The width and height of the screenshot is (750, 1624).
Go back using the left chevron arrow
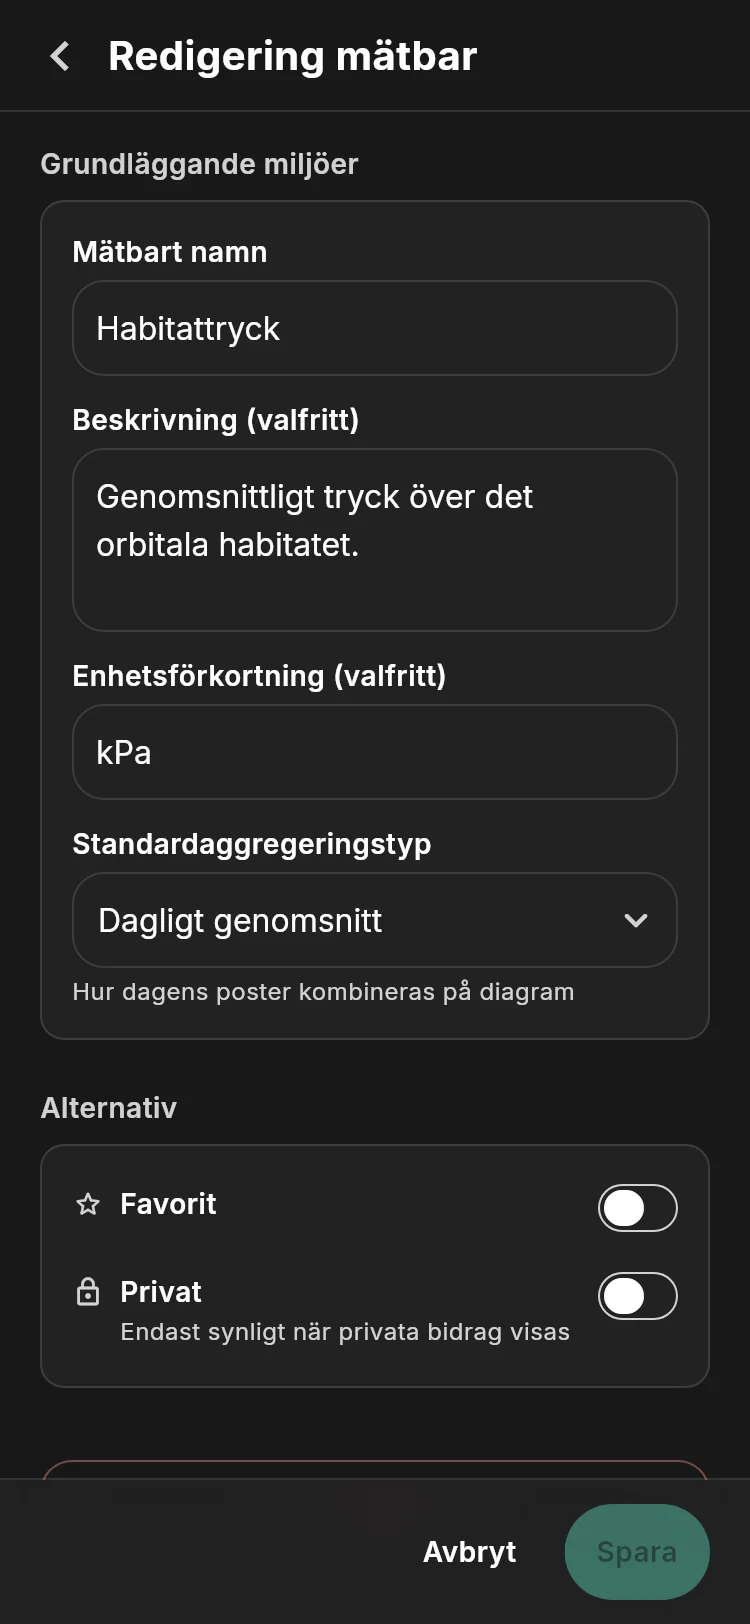coord(60,56)
